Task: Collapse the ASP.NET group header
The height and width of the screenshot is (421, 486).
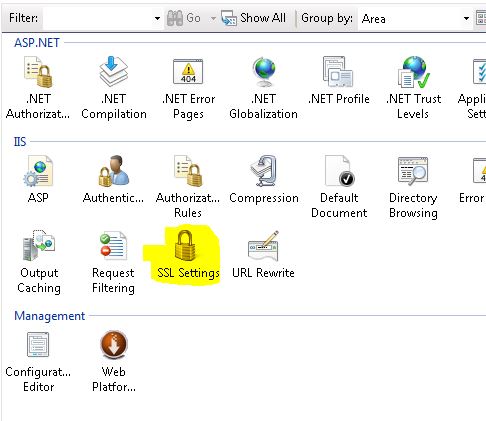Action: [x=37, y=43]
